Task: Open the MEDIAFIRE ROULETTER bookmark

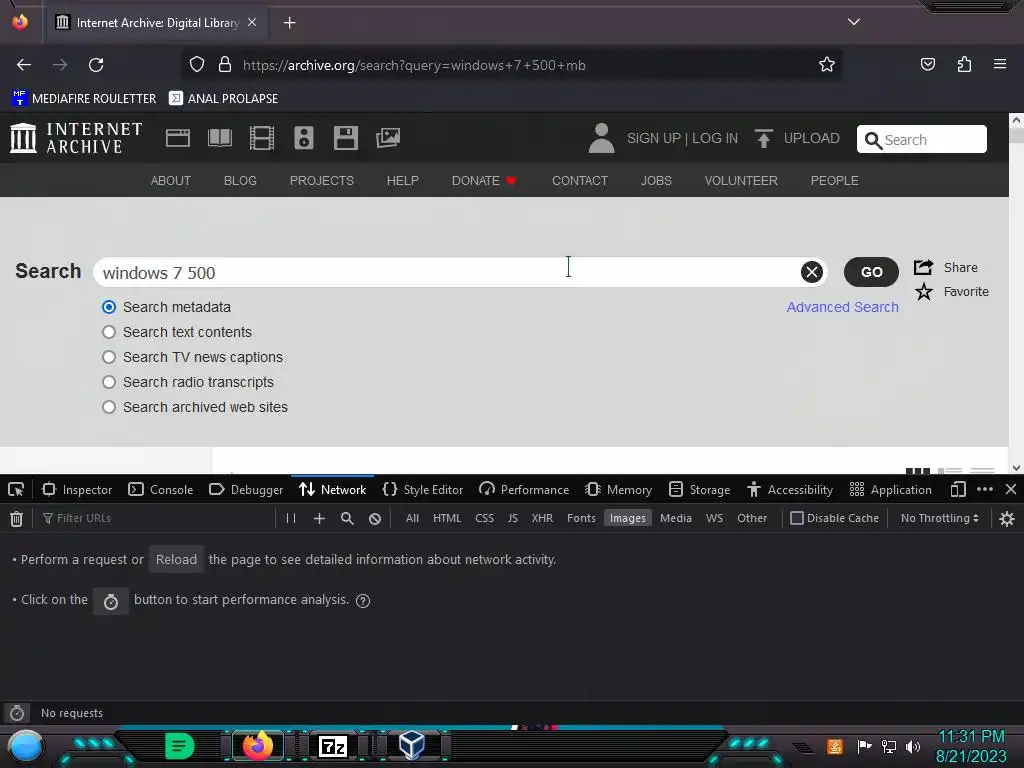Action: point(84,99)
